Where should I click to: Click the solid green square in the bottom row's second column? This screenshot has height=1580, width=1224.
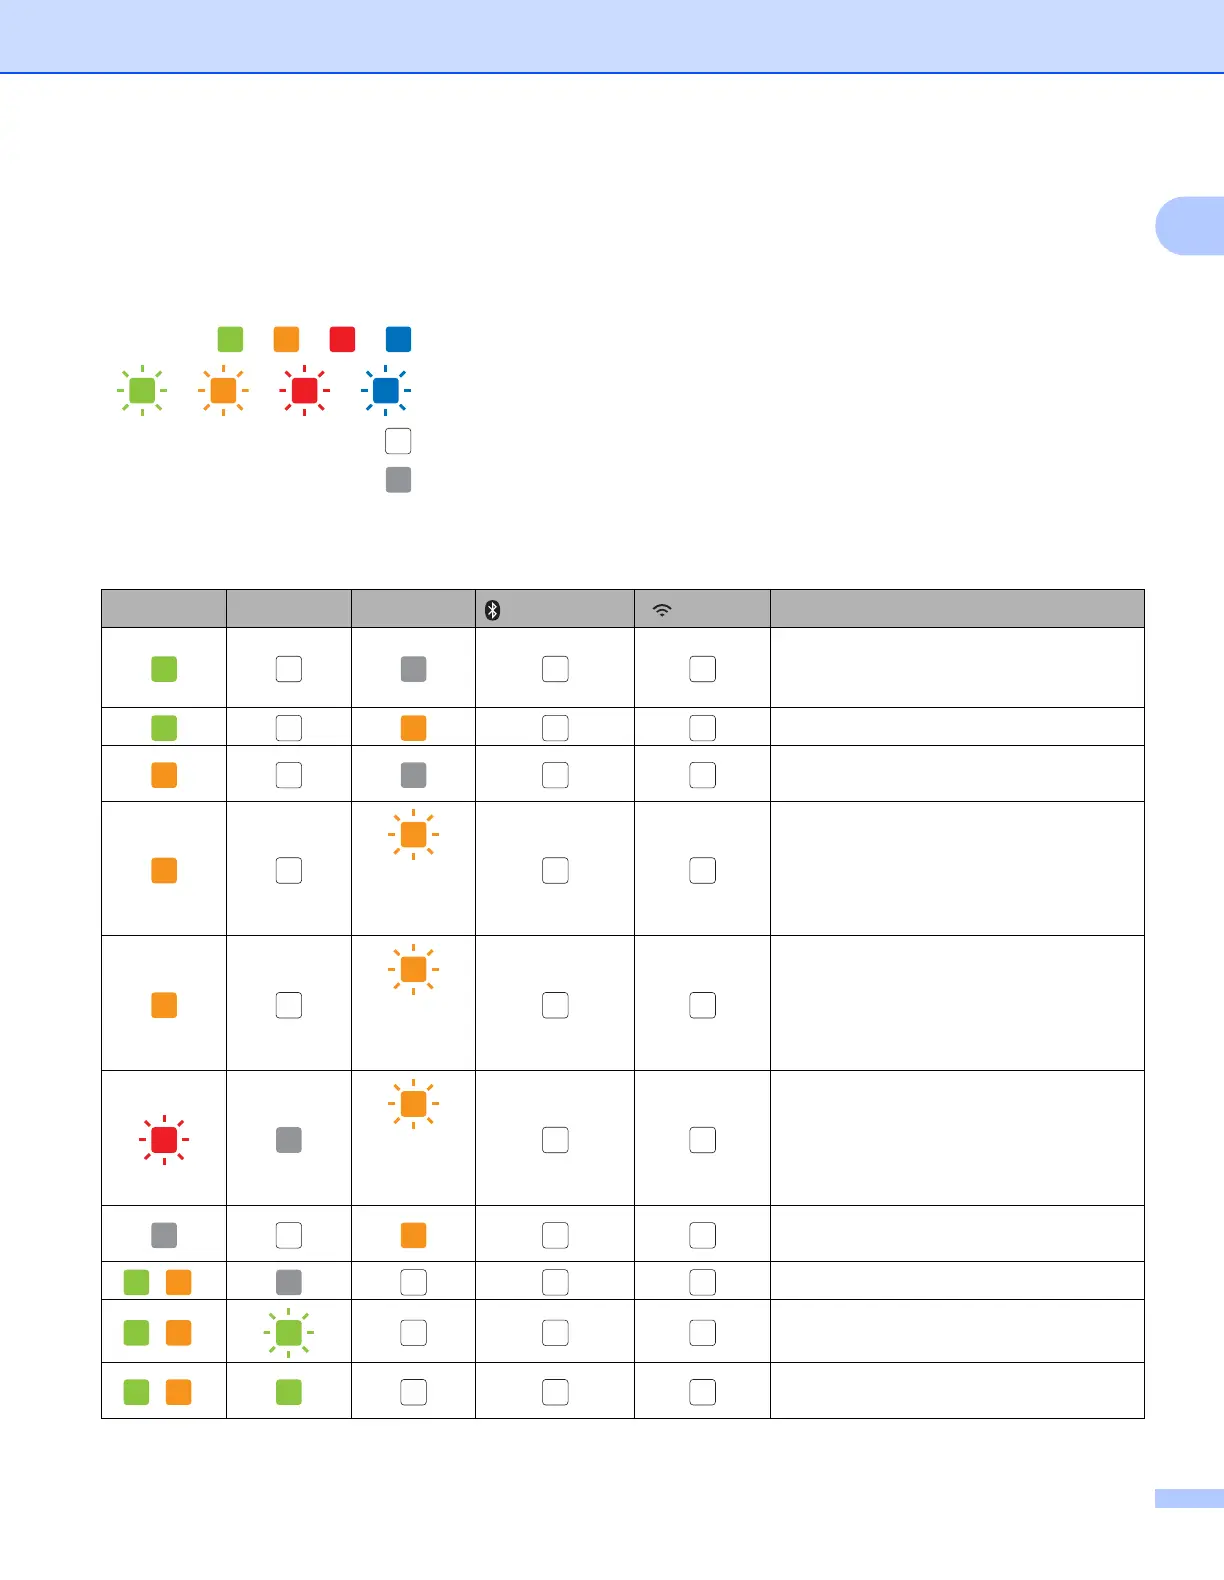[288, 1392]
